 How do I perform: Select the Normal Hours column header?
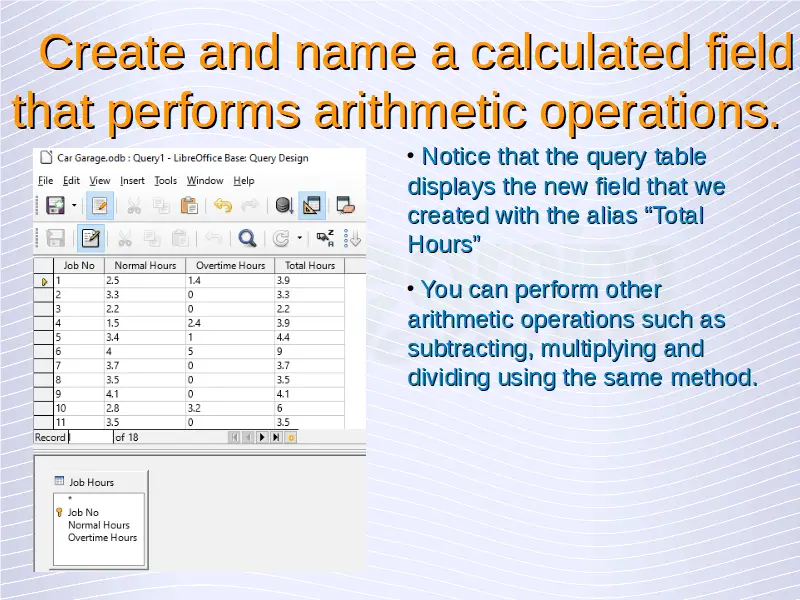click(x=145, y=265)
